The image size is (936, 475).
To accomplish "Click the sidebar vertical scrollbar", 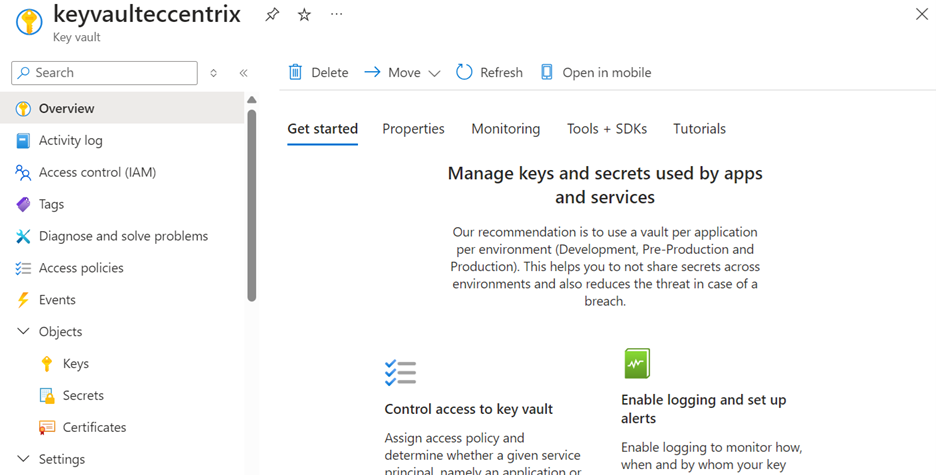I will coord(251,200).
